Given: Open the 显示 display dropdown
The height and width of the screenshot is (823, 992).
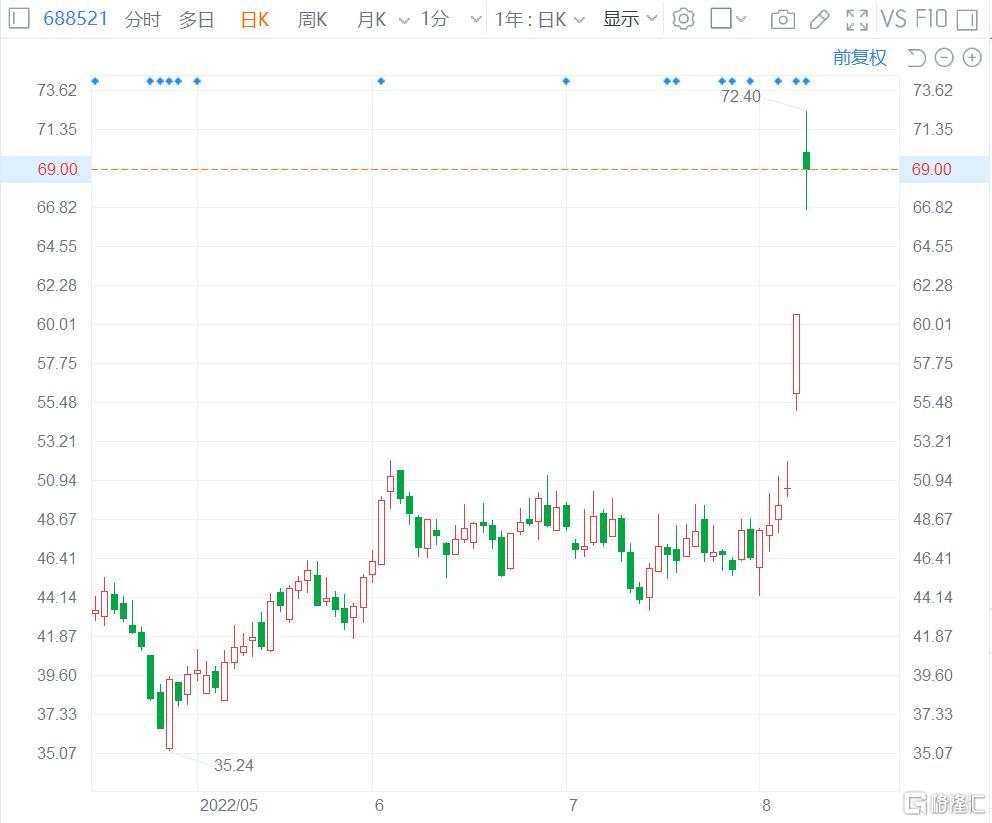Looking at the screenshot, I should pos(630,19).
